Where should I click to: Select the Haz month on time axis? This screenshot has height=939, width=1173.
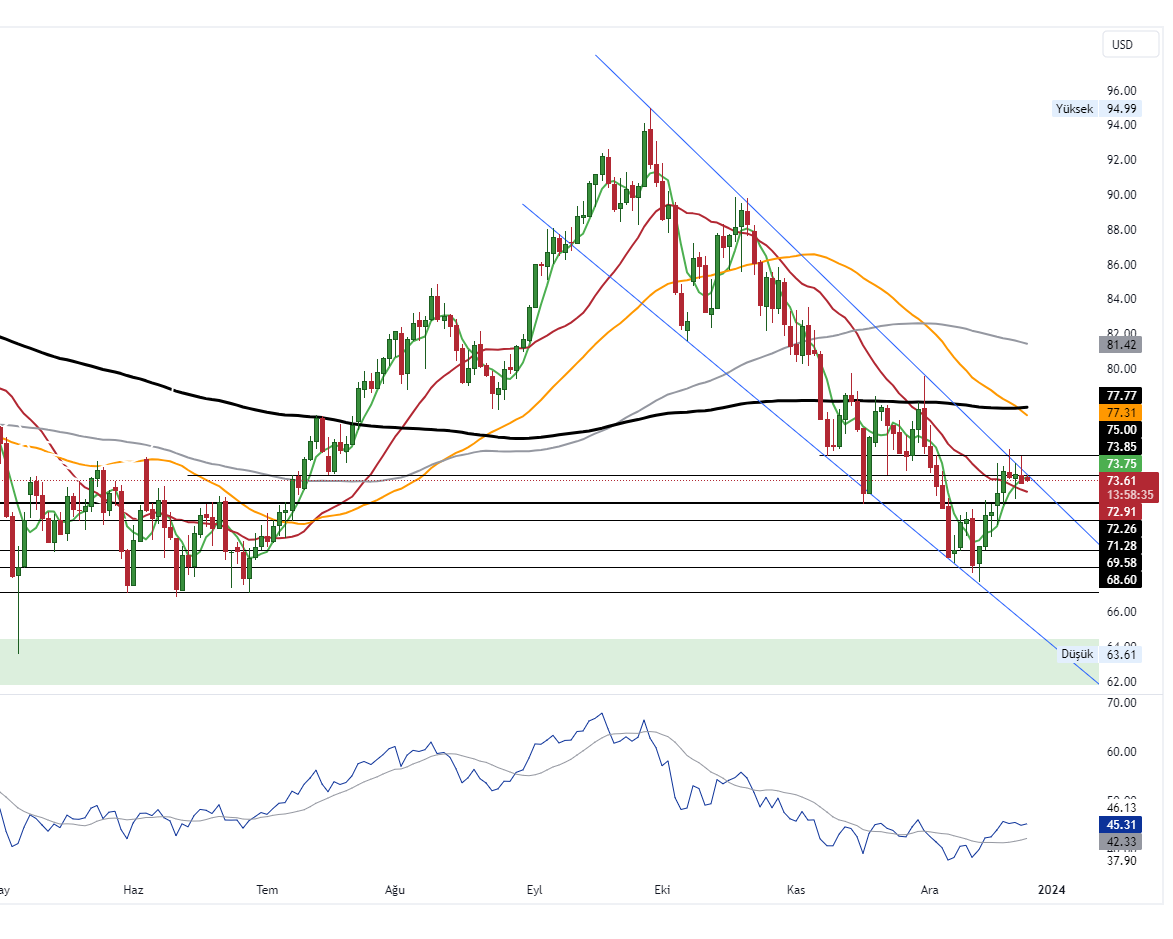[134, 889]
